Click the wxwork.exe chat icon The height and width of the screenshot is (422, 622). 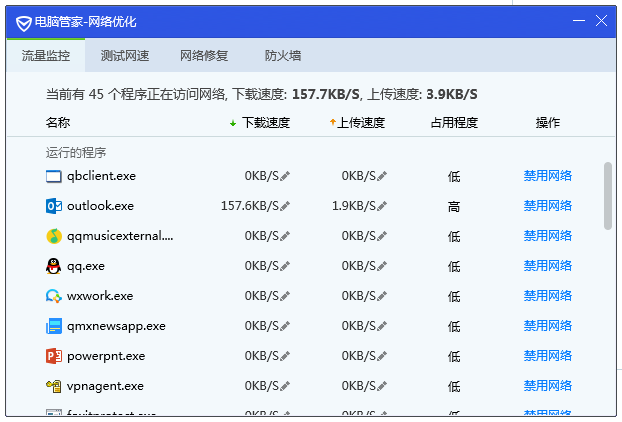54,296
